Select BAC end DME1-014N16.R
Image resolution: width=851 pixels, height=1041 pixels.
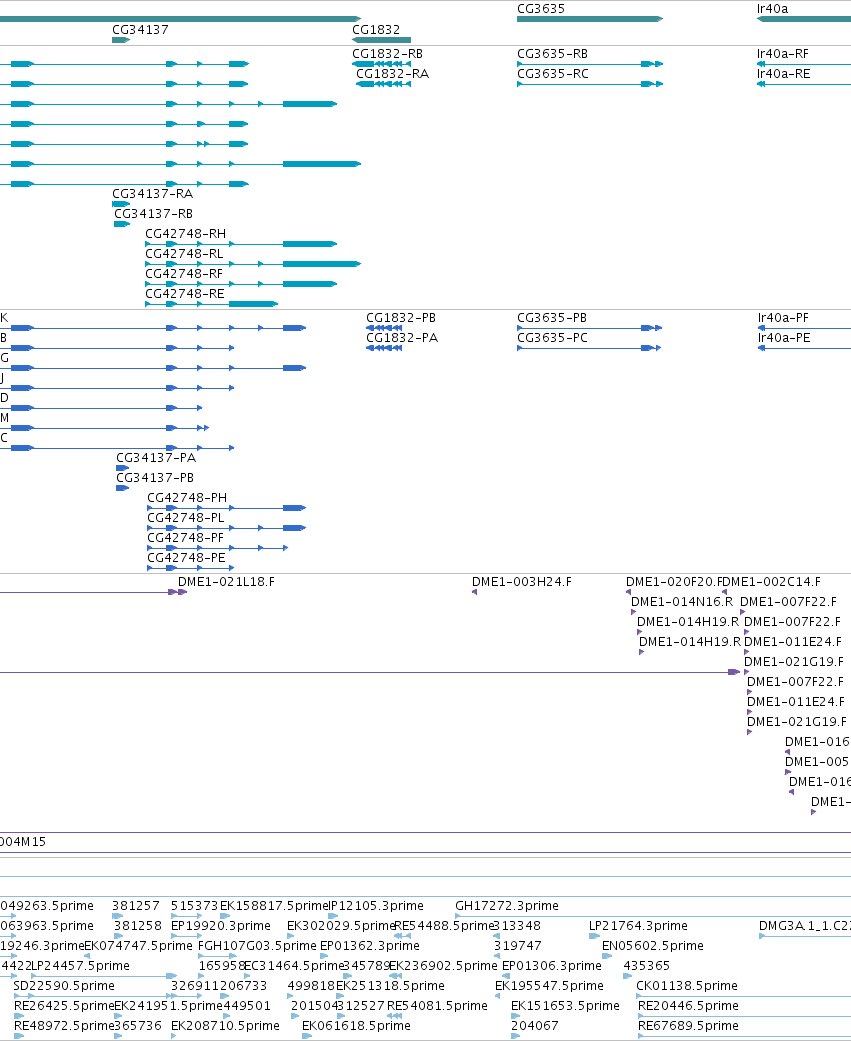coord(682,602)
